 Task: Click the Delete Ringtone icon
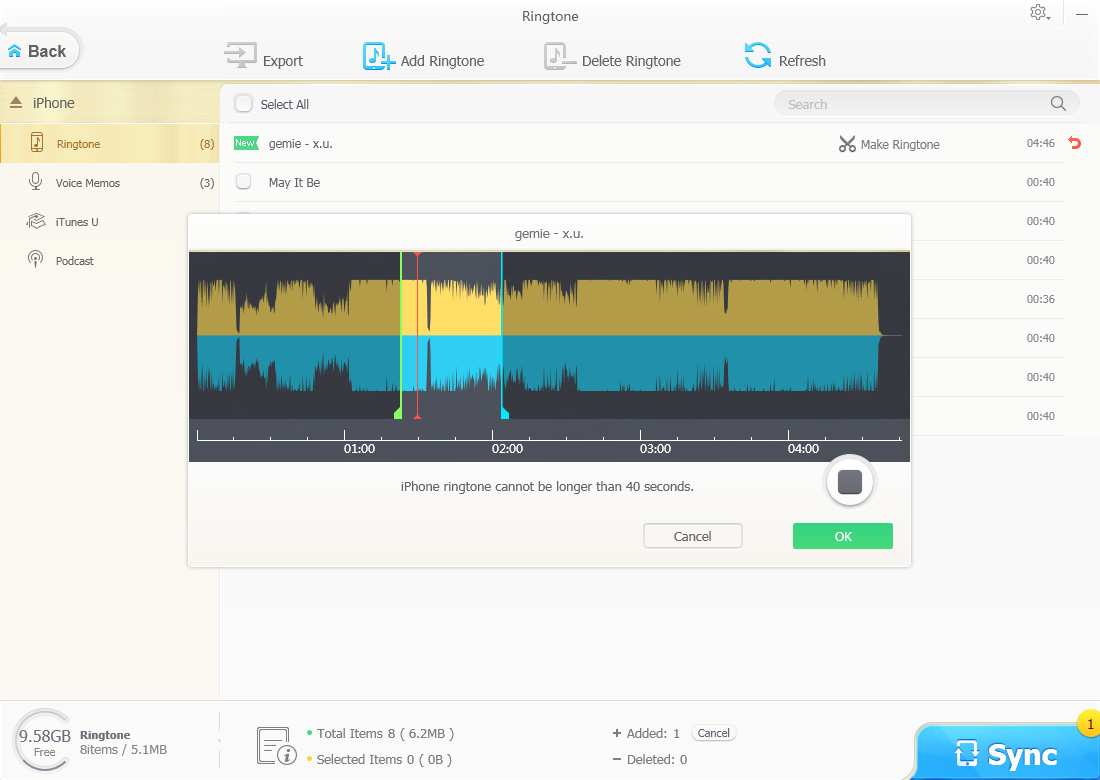tap(560, 56)
